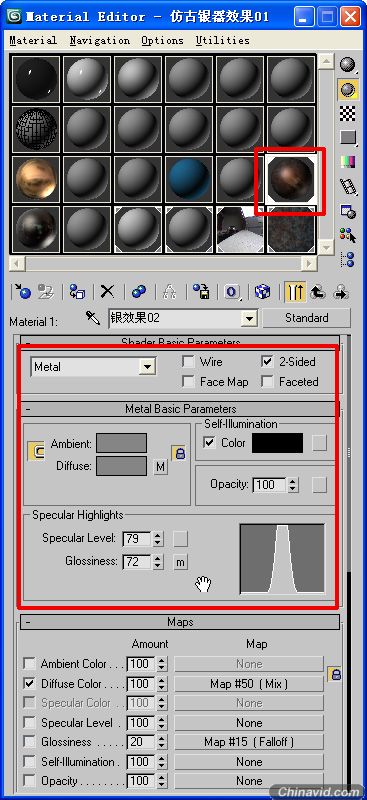Enable the Wire checkbox
367x800 pixels.
tap(188, 362)
